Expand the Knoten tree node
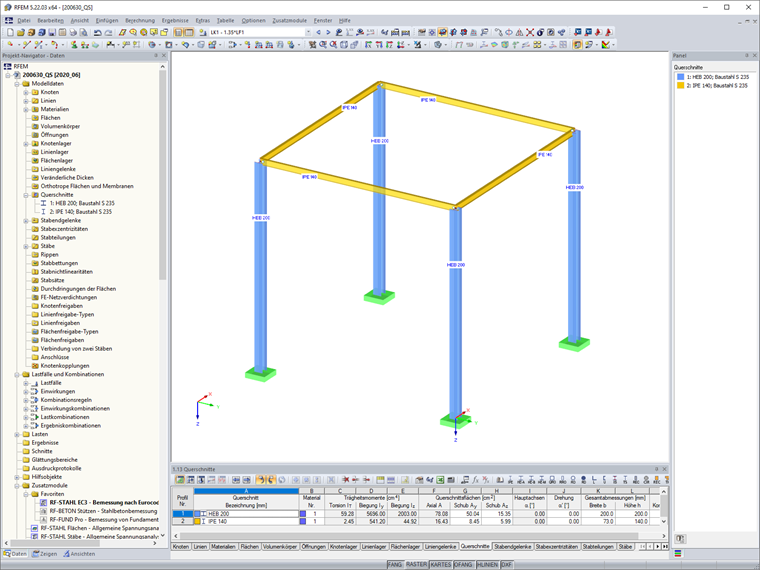 [26, 92]
